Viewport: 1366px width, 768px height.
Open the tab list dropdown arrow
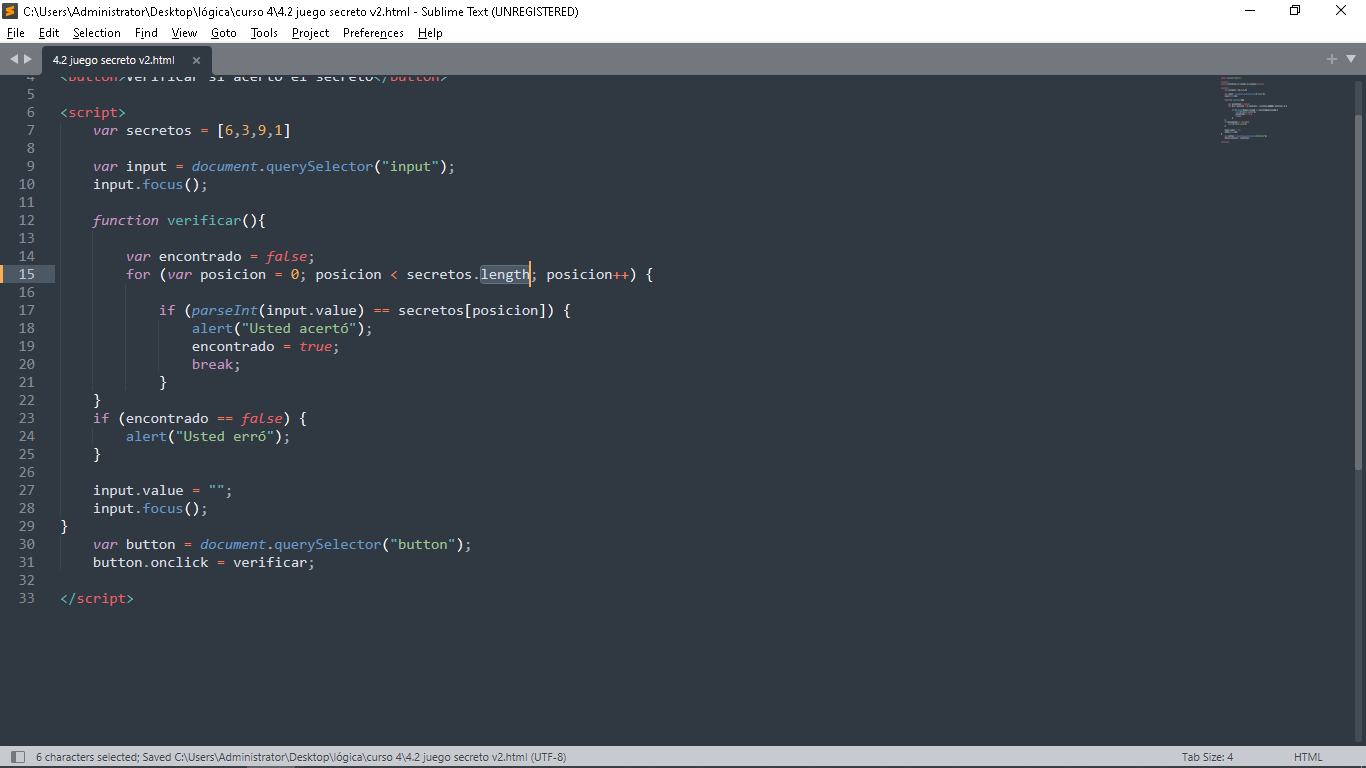[x=1350, y=59]
